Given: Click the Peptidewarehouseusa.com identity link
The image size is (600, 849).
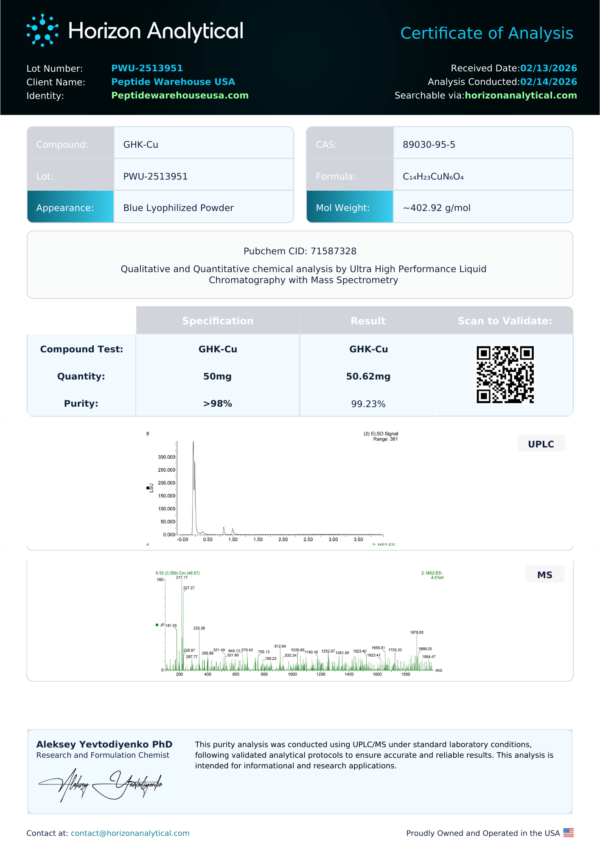Looking at the screenshot, I should point(180,96).
